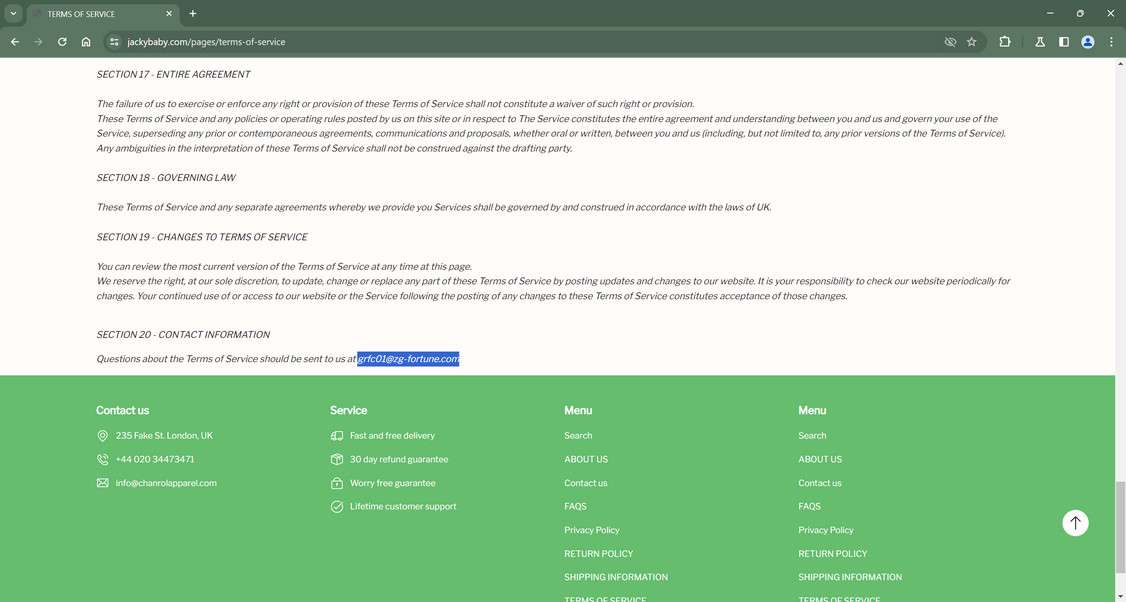Minimize the Chrome window
The image size is (1126, 602).
(1050, 13)
